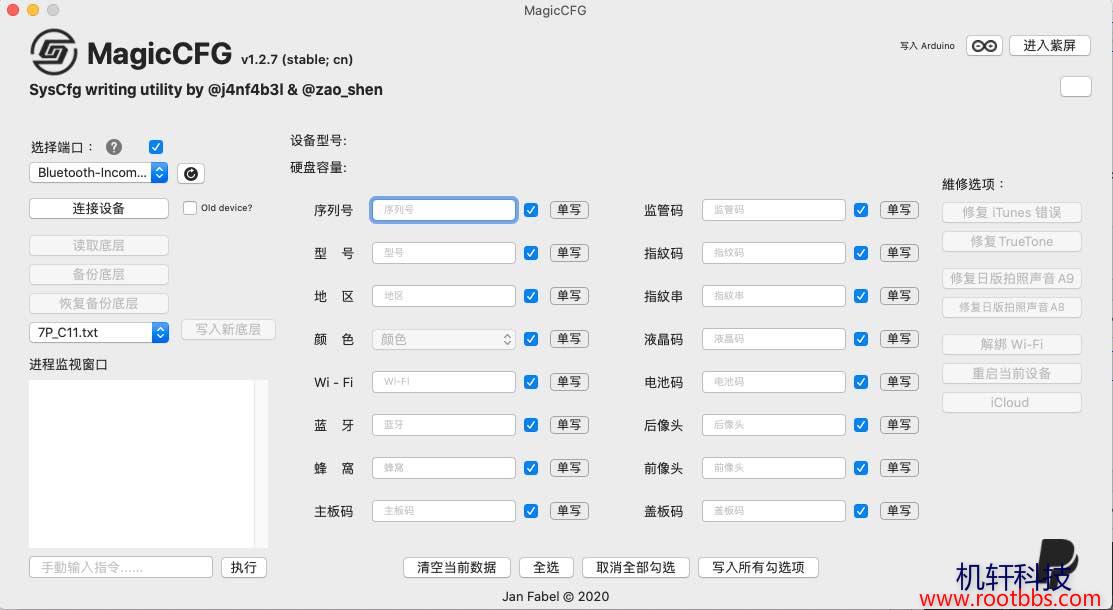Click the 写入 Arduino label
Image resolution: width=1113 pixels, height=610 pixels.
tap(927, 46)
